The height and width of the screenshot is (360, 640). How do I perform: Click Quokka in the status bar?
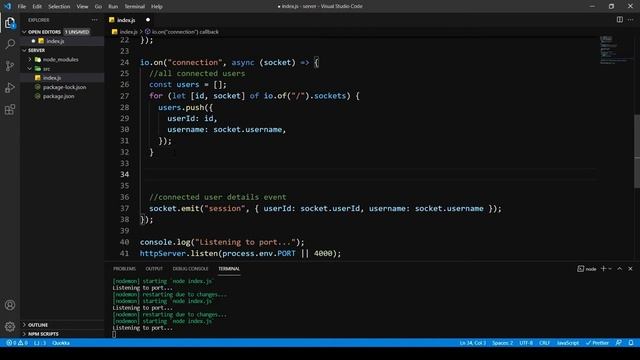(61, 343)
